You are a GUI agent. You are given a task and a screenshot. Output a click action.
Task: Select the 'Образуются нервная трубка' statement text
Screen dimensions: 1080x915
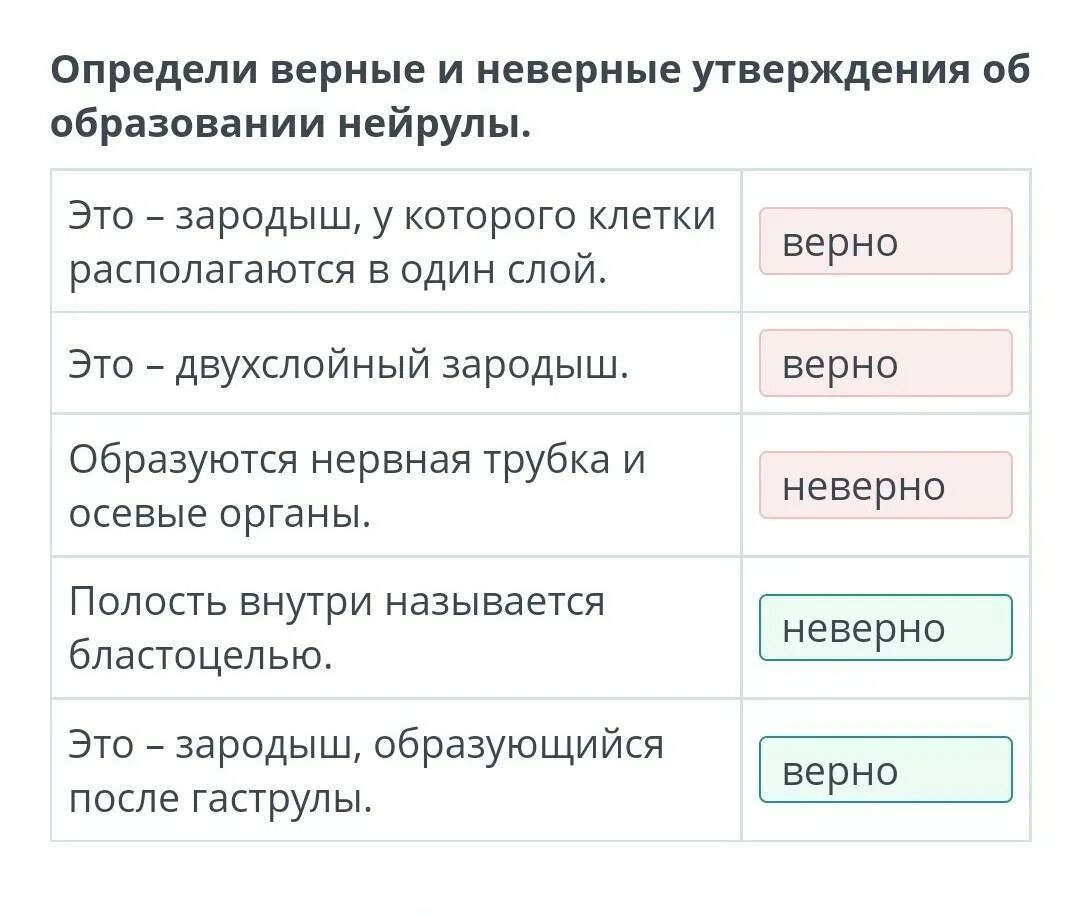(357, 486)
